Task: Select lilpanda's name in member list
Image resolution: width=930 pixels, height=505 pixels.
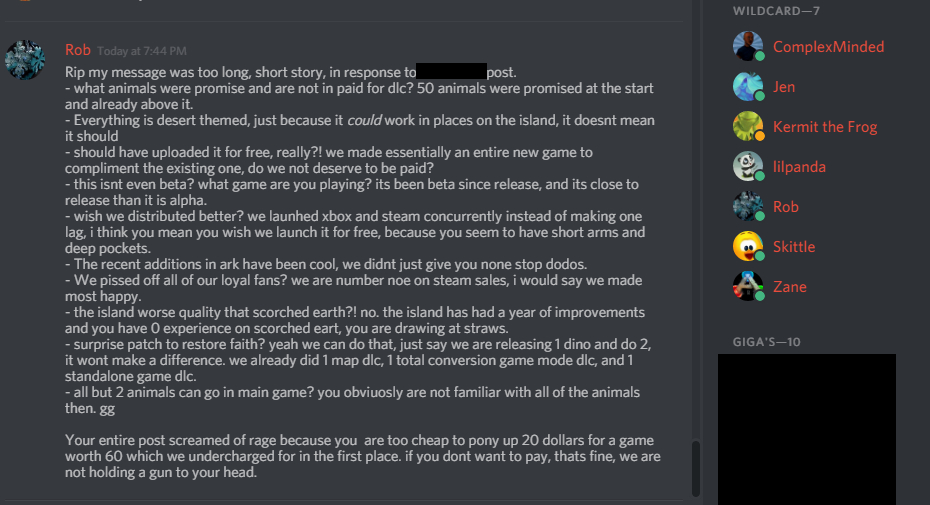Action: (799, 167)
